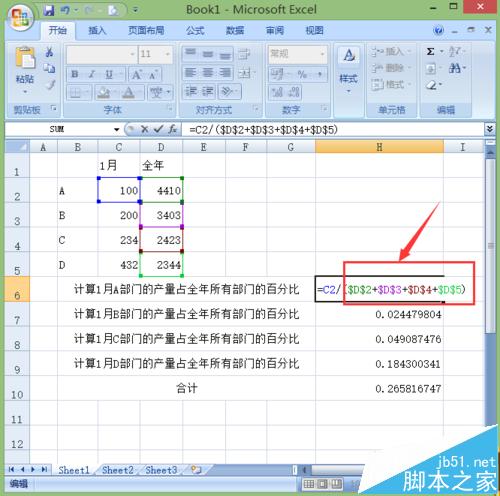Toggle bold formatting
Viewport: 500px width, 496px height.
point(75,74)
